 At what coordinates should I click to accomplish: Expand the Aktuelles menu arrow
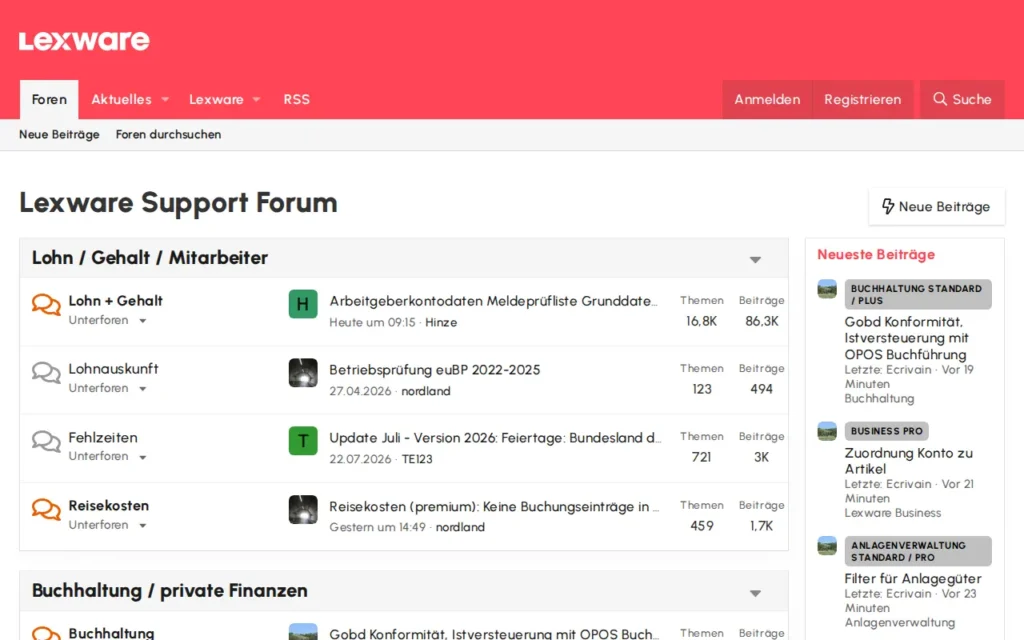(x=165, y=99)
